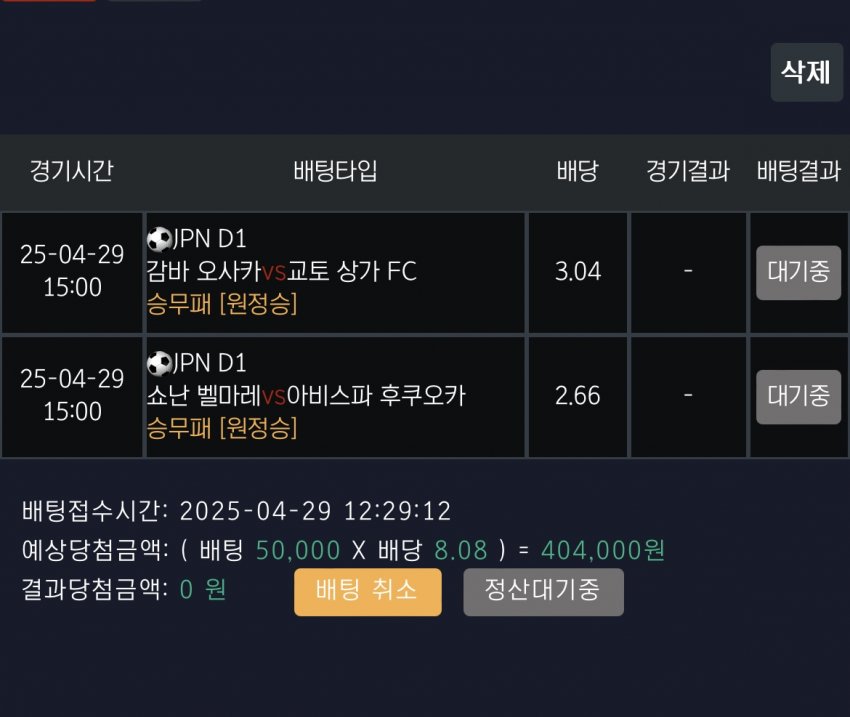Click the 배팅 취소 cancel bet button

click(367, 591)
